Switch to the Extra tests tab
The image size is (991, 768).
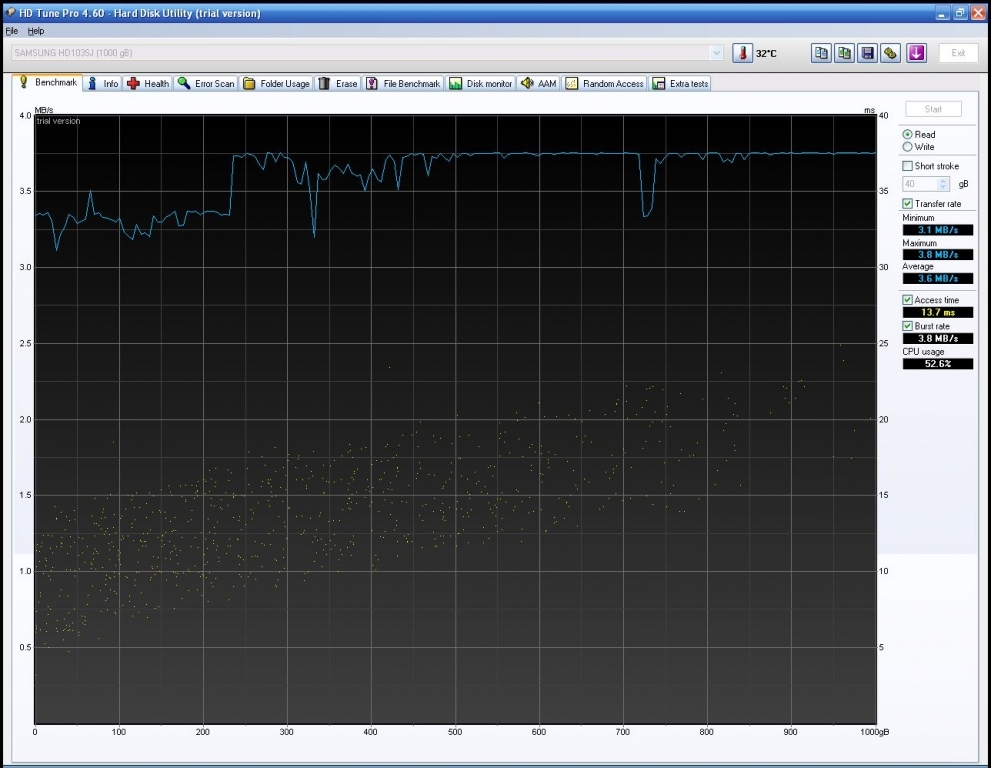coord(681,83)
